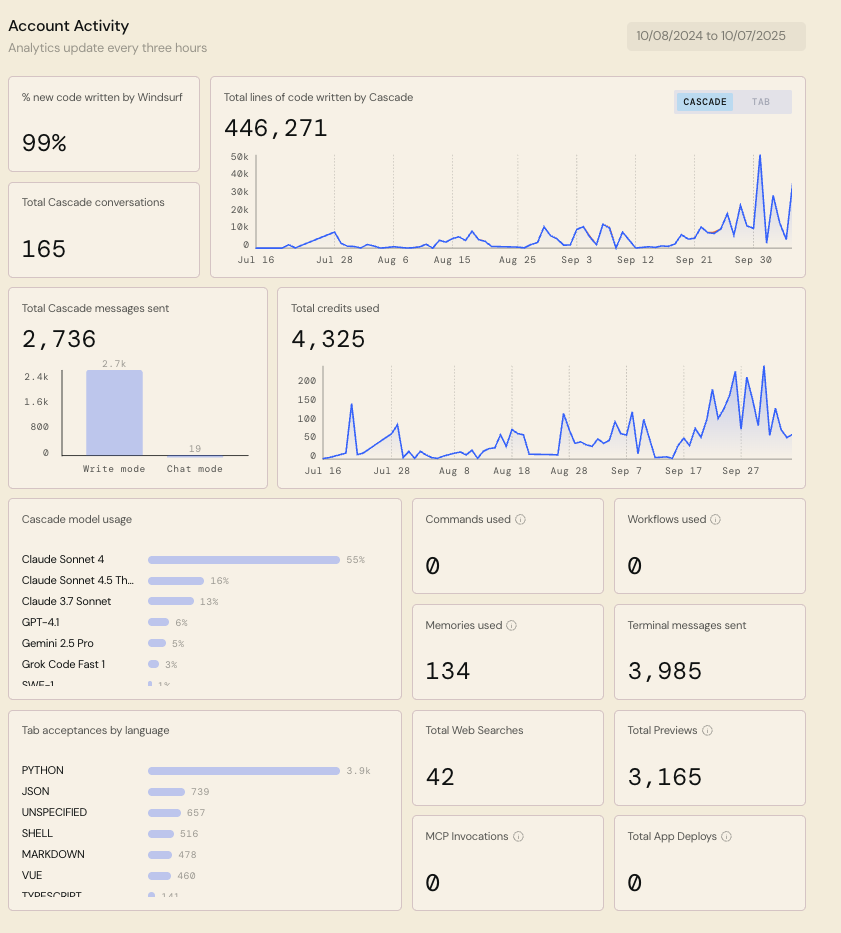Click the info icon beside Total App Deploys
841x933 pixels.
(727, 837)
